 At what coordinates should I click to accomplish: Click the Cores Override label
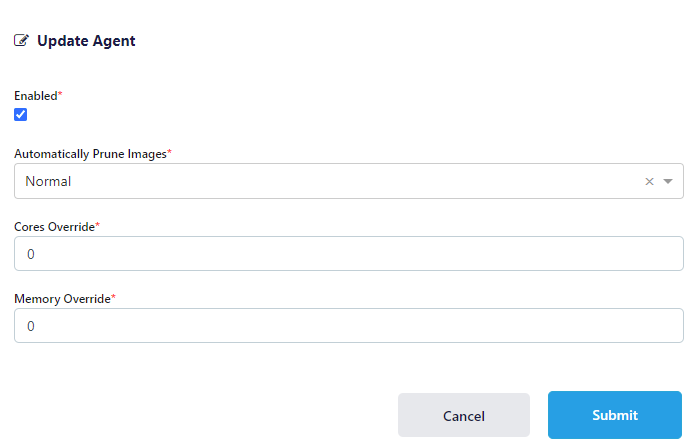tap(54, 227)
